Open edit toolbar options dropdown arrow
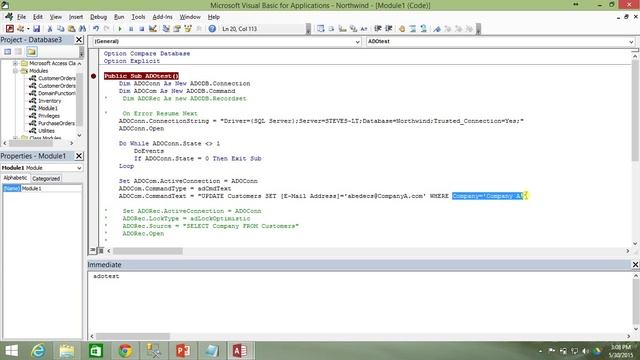This screenshot has width=640, height=360. [478, 29]
